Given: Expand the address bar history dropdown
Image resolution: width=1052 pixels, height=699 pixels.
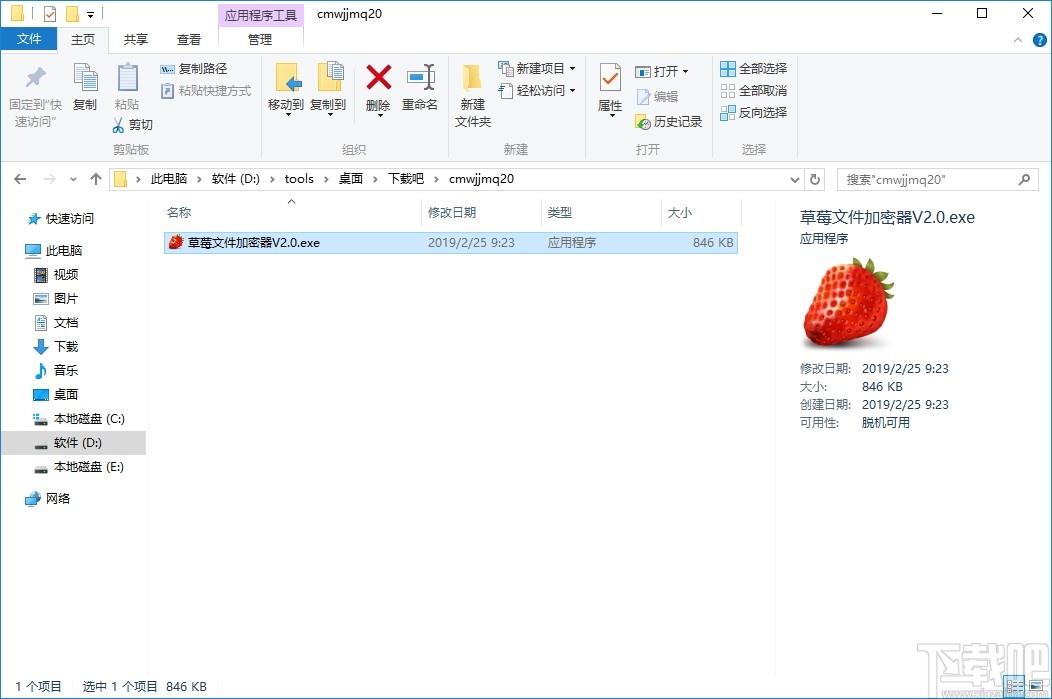Looking at the screenshot, I should click(x=793, y=178).
